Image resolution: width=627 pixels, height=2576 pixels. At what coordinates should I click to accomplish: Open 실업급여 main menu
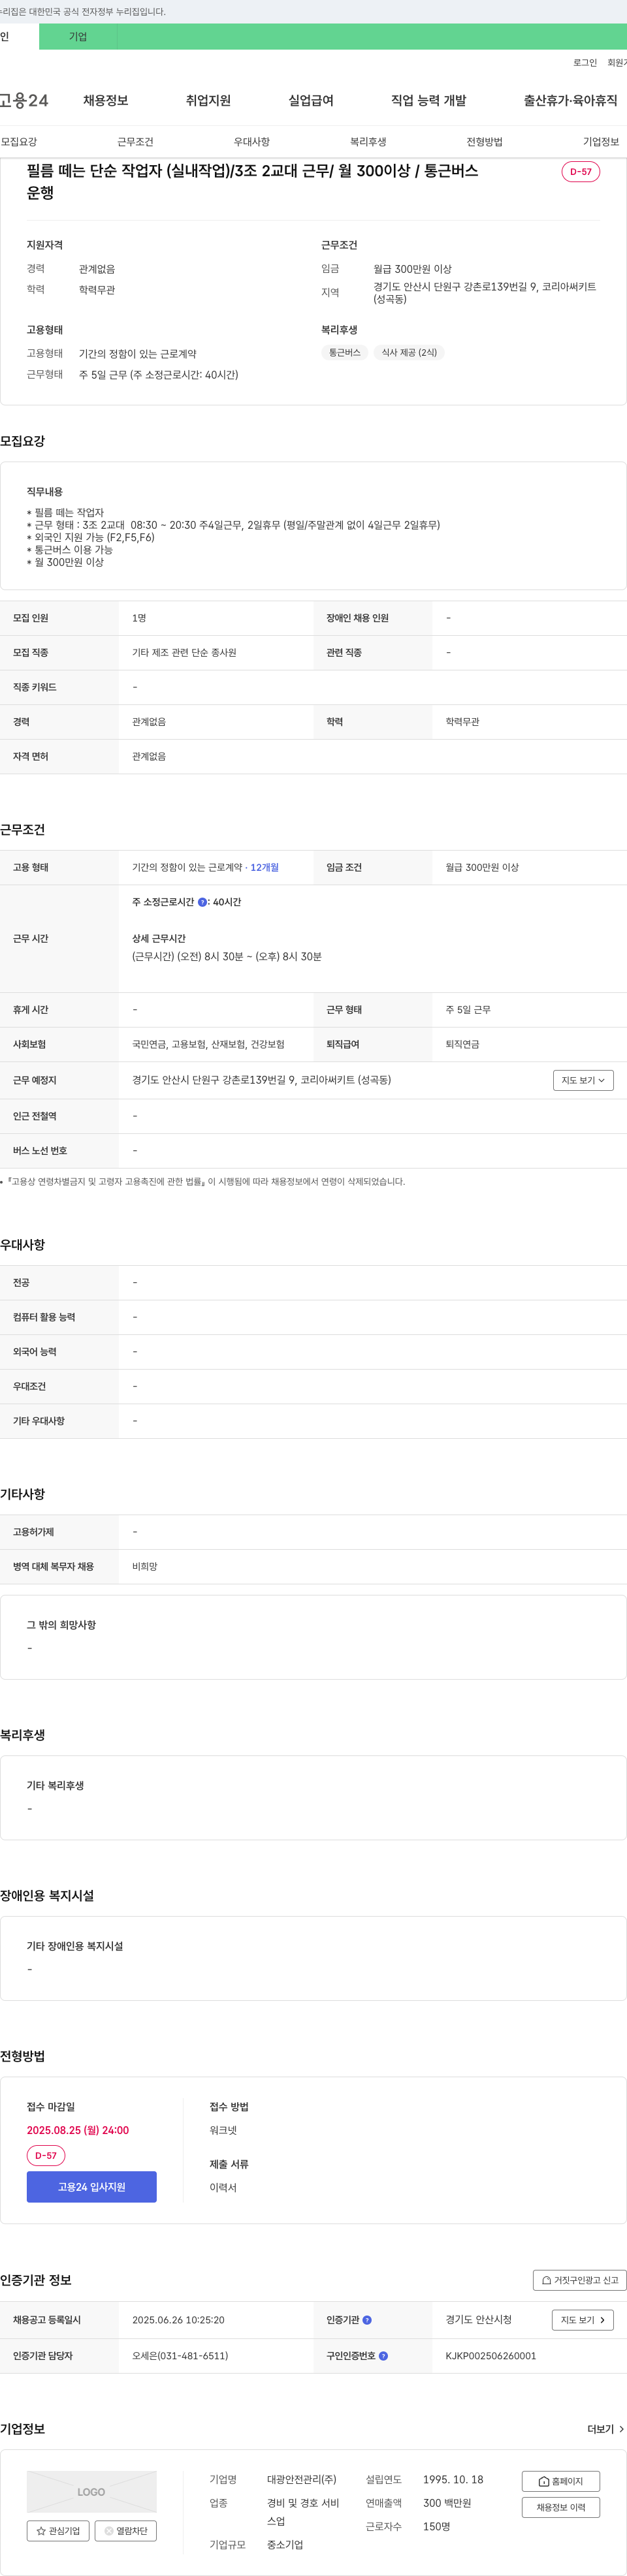pos(311,100)
